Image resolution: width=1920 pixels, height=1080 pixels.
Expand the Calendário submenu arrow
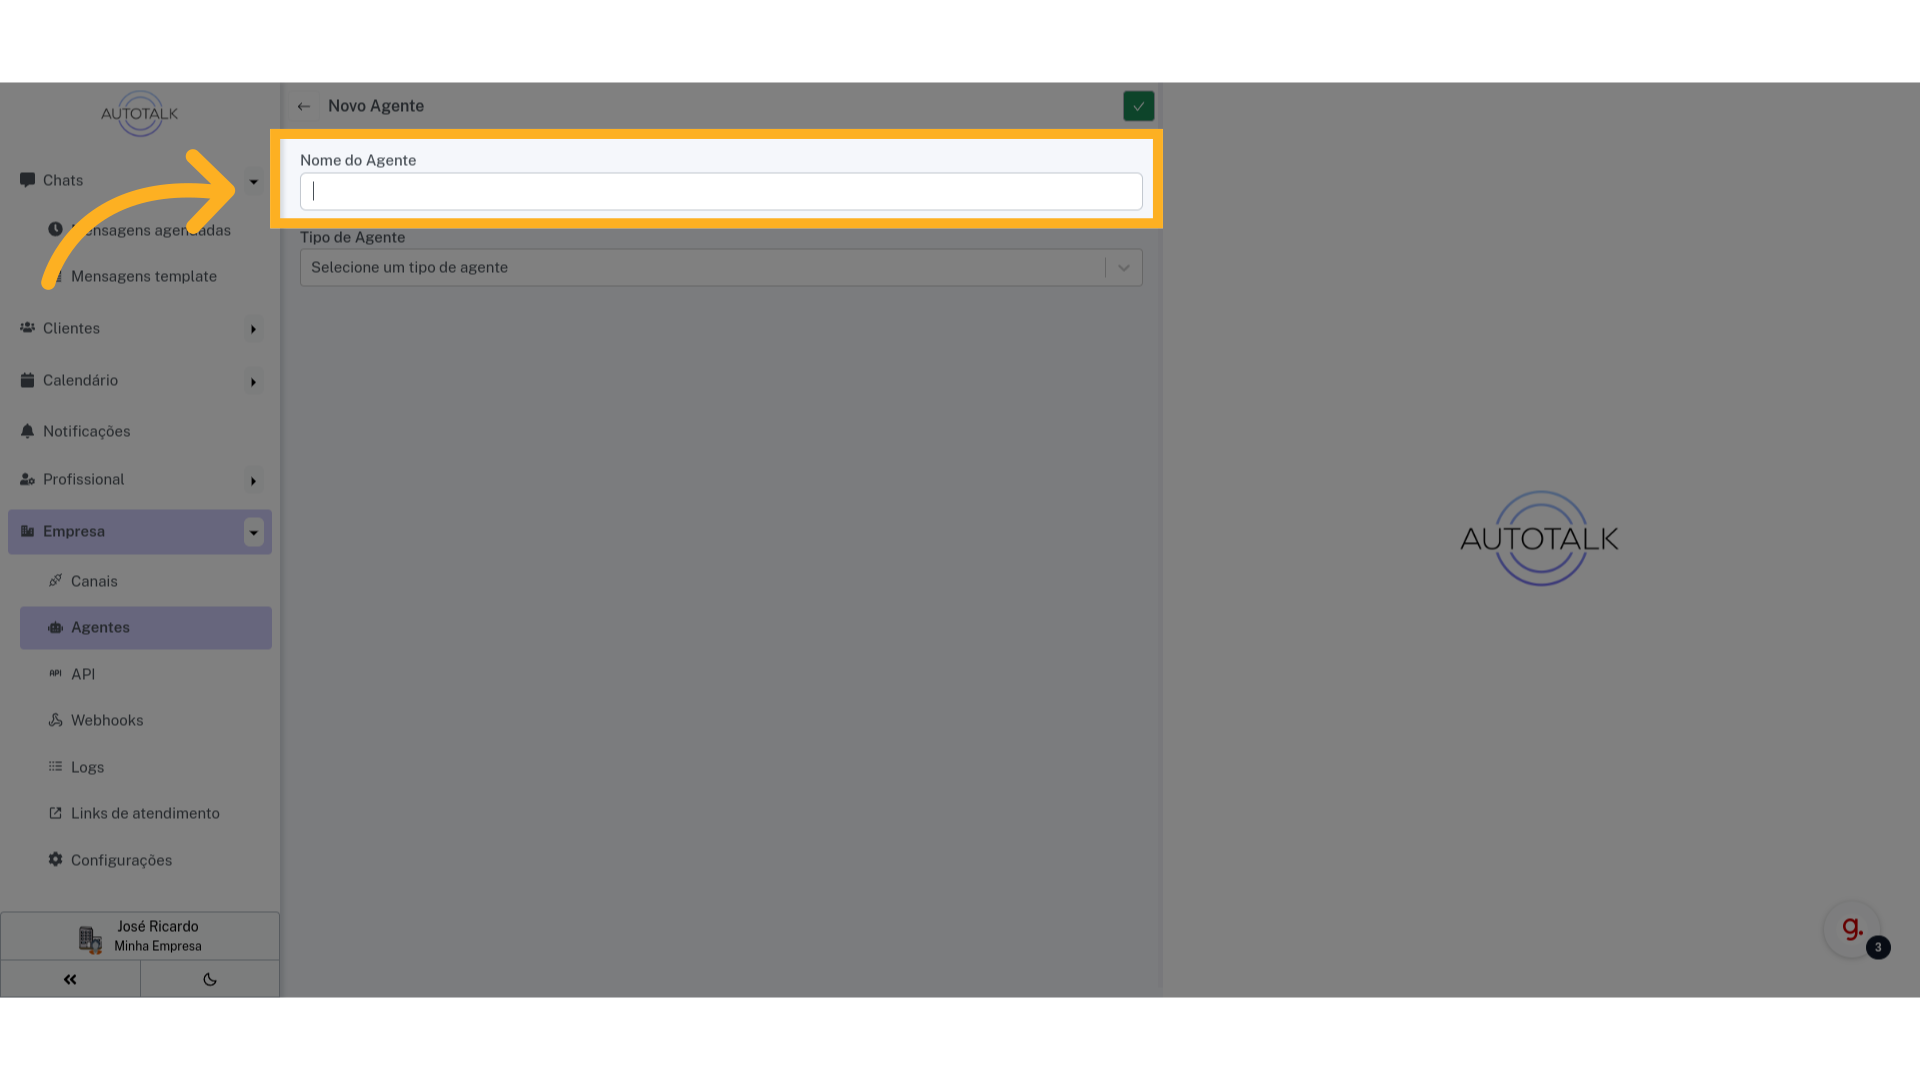click(253, 382)
